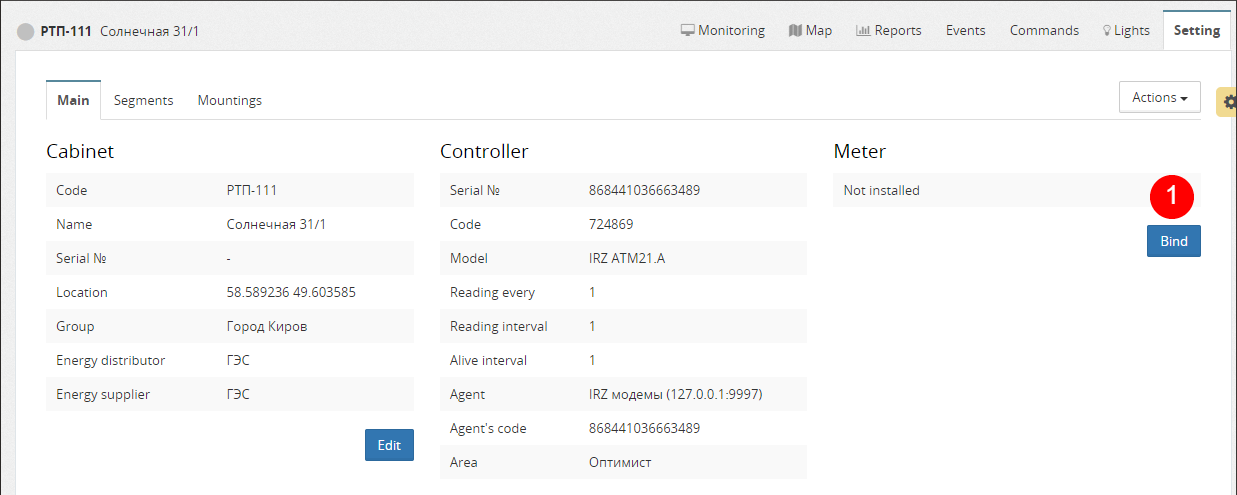Click the РТП-111 header title

(x=66, y=31)
